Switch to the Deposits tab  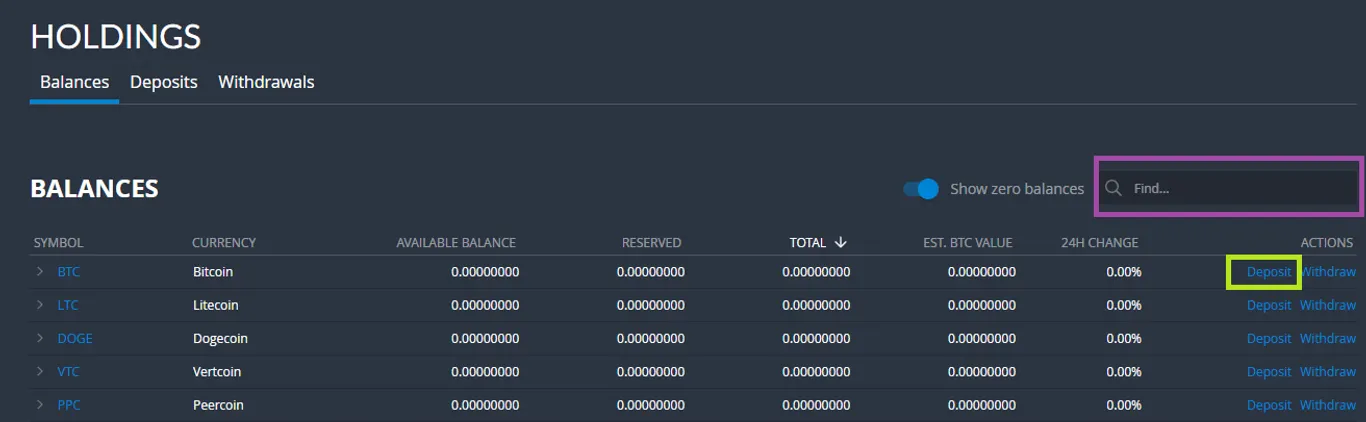(x=164, y=82)
